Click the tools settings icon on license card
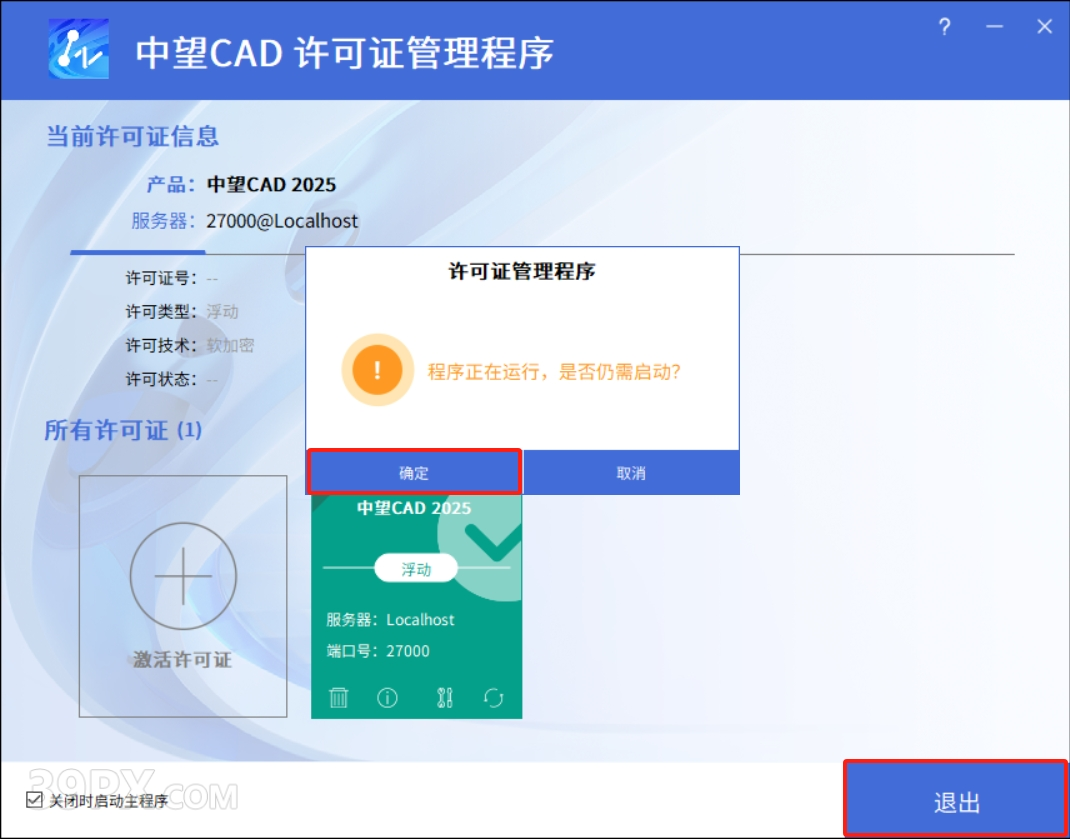This screenshot has height=839, width=1070. coord(445,698)
